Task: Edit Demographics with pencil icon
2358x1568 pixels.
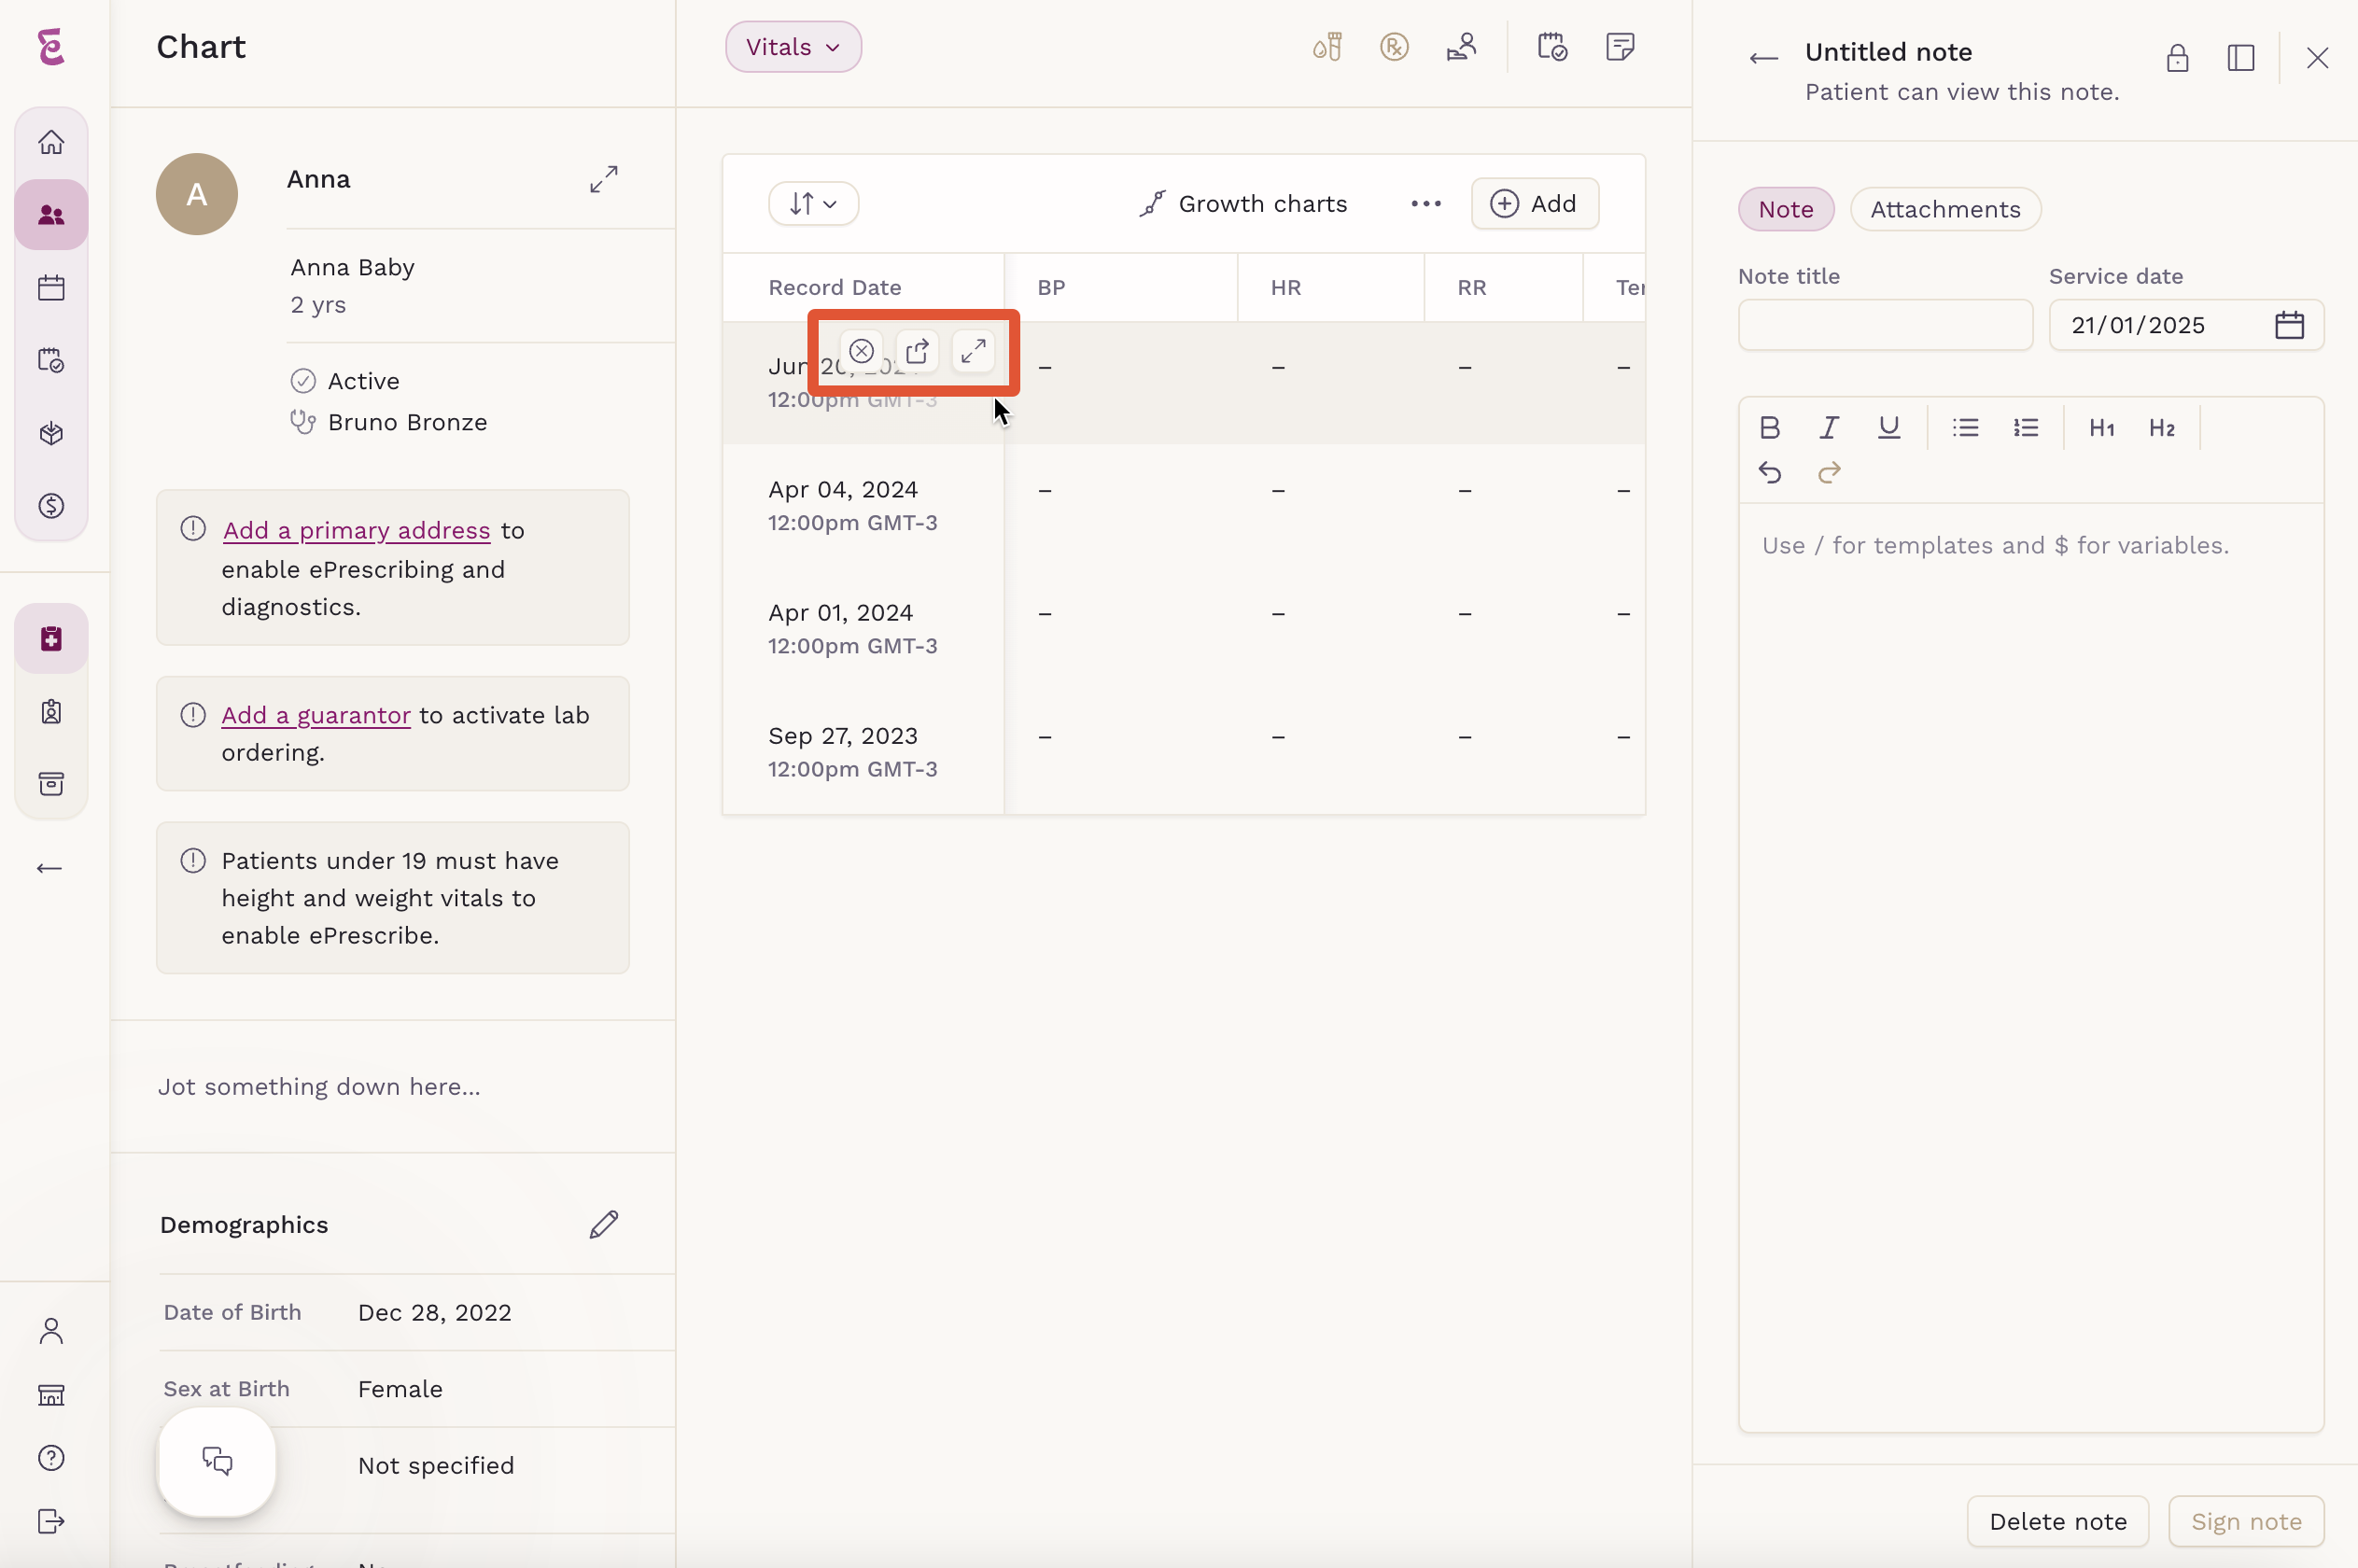Action: click(604, 1224)
